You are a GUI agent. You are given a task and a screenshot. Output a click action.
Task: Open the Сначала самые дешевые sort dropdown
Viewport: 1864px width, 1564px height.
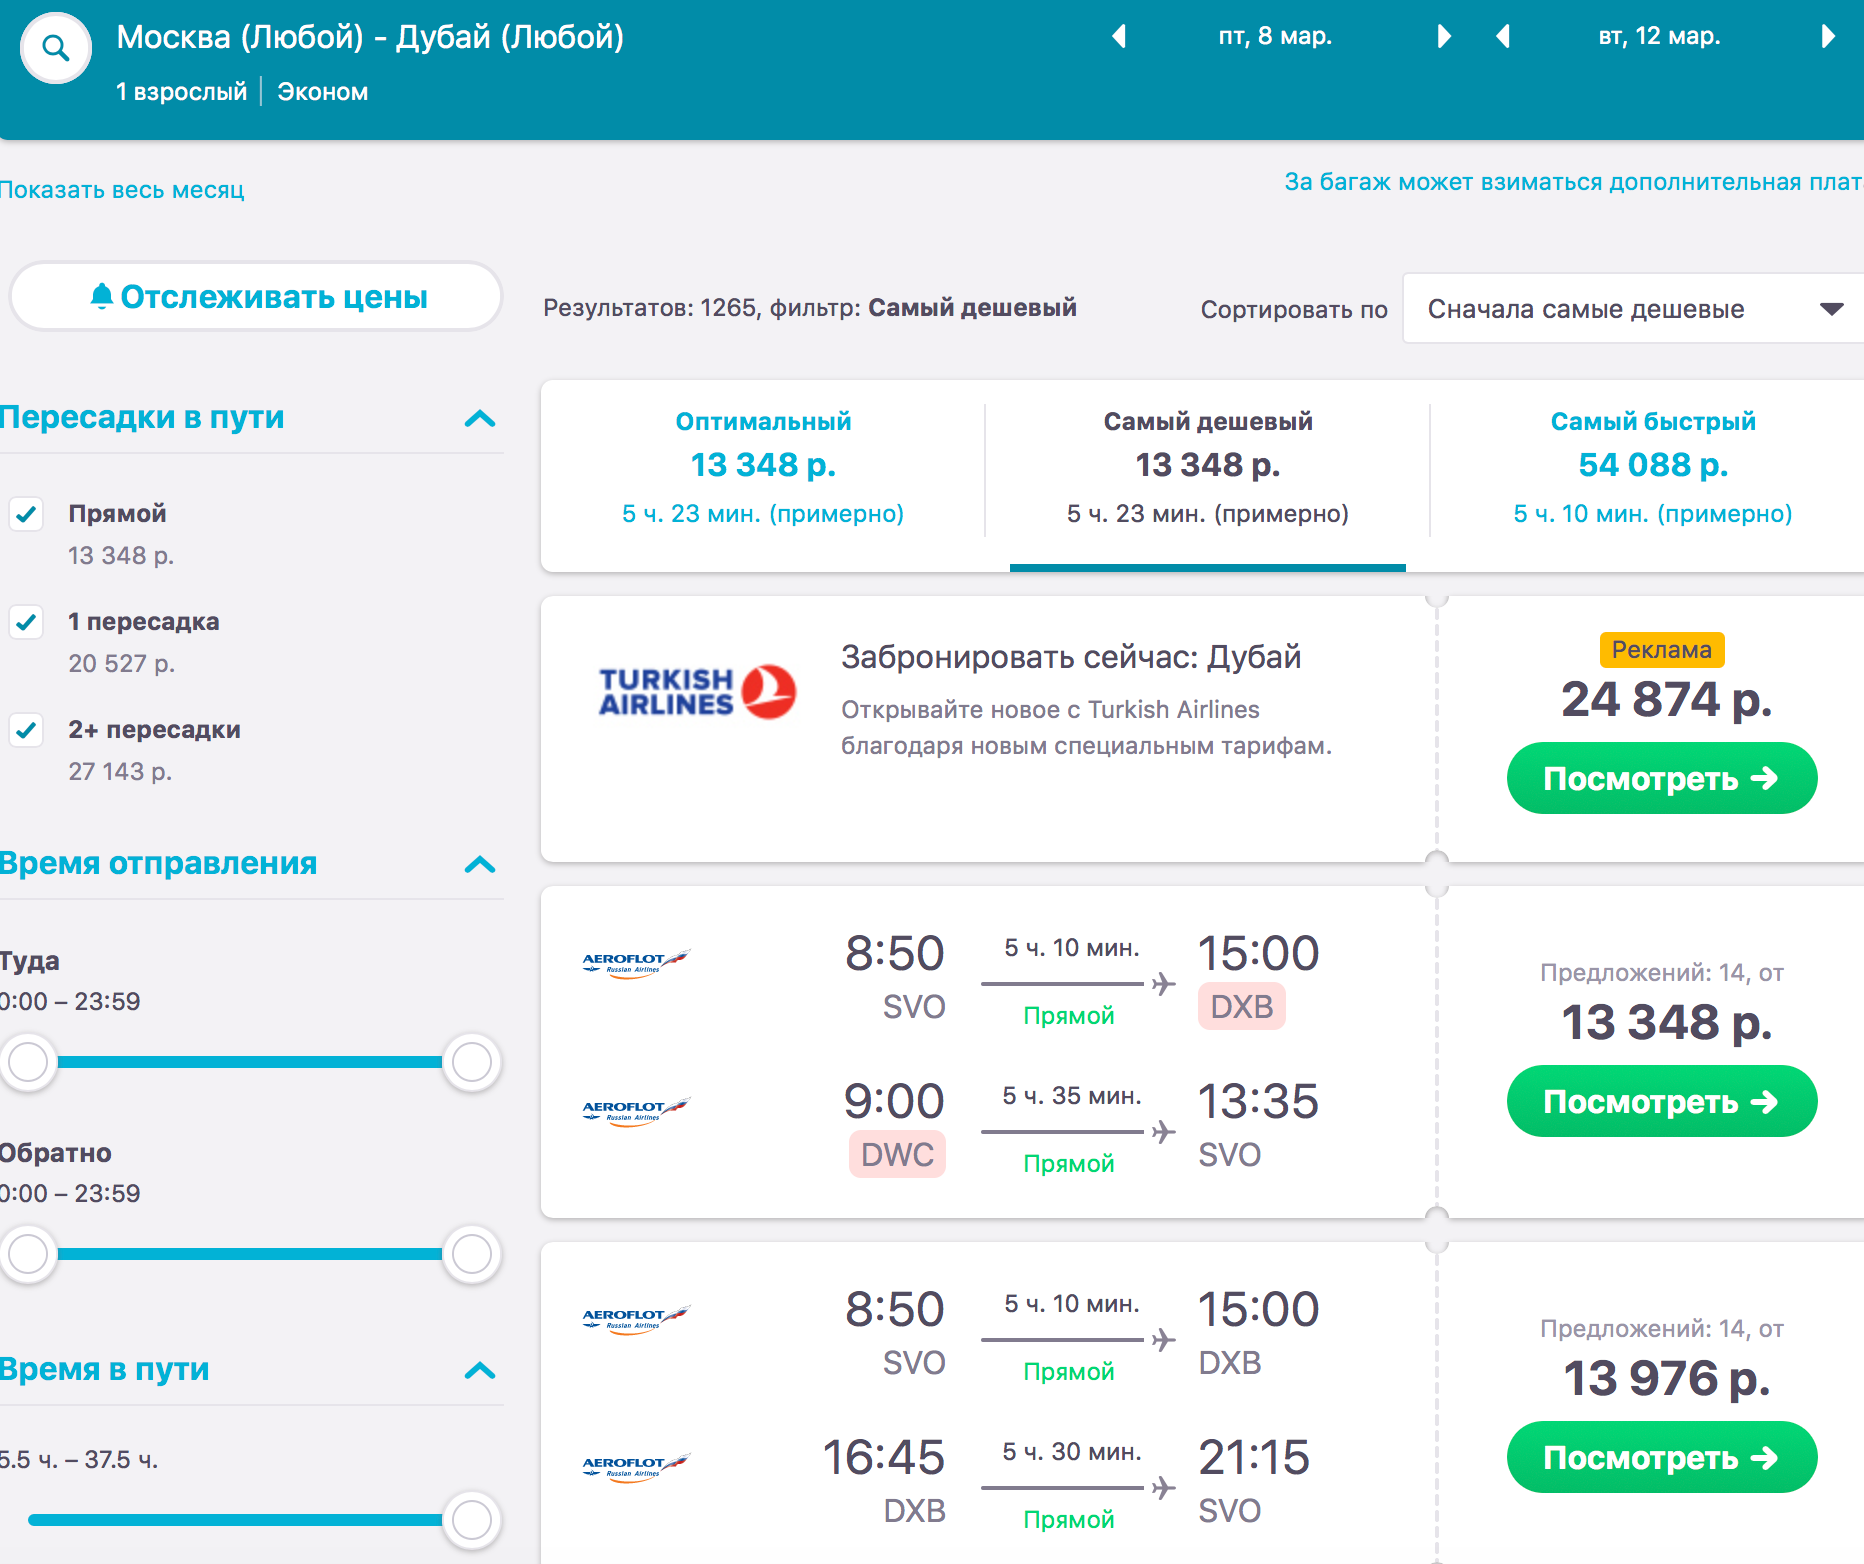coord(1633,309)
